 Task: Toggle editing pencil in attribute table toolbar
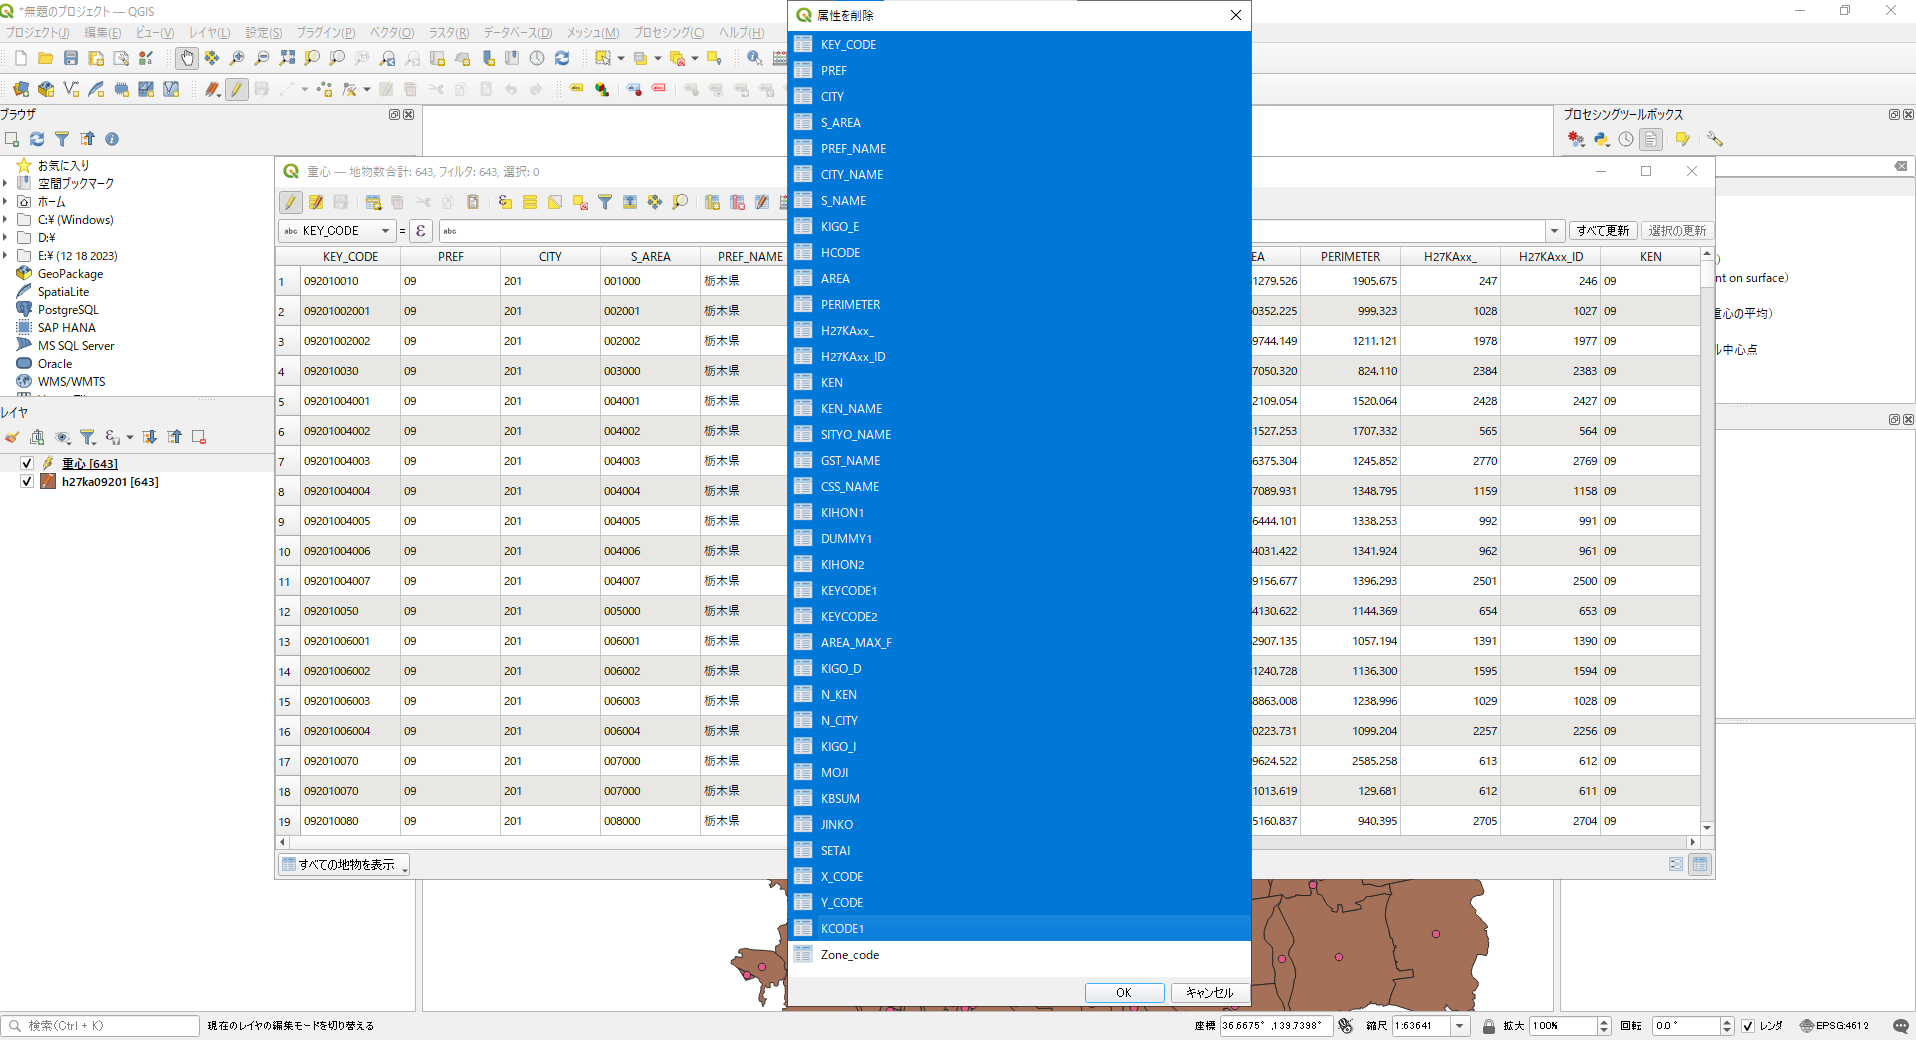(290, 202)
